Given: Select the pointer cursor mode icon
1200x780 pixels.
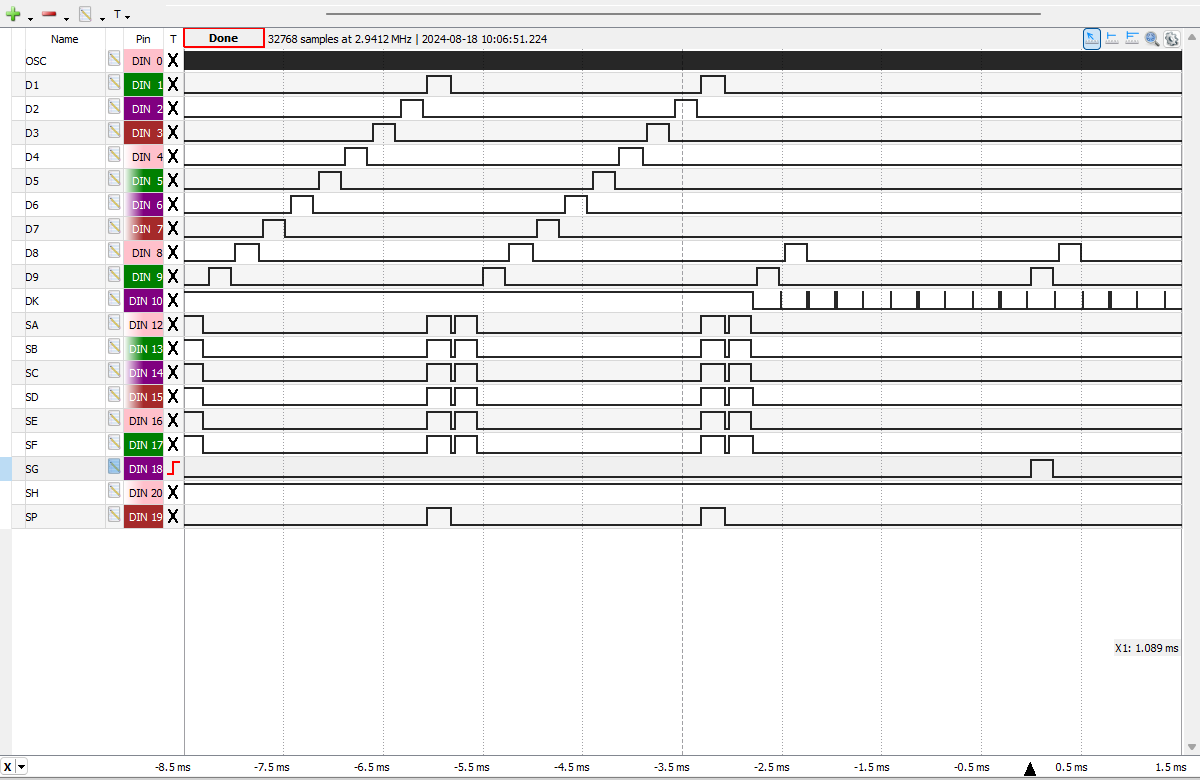Looking at the screenshot, I should (x=1092, y=38).
